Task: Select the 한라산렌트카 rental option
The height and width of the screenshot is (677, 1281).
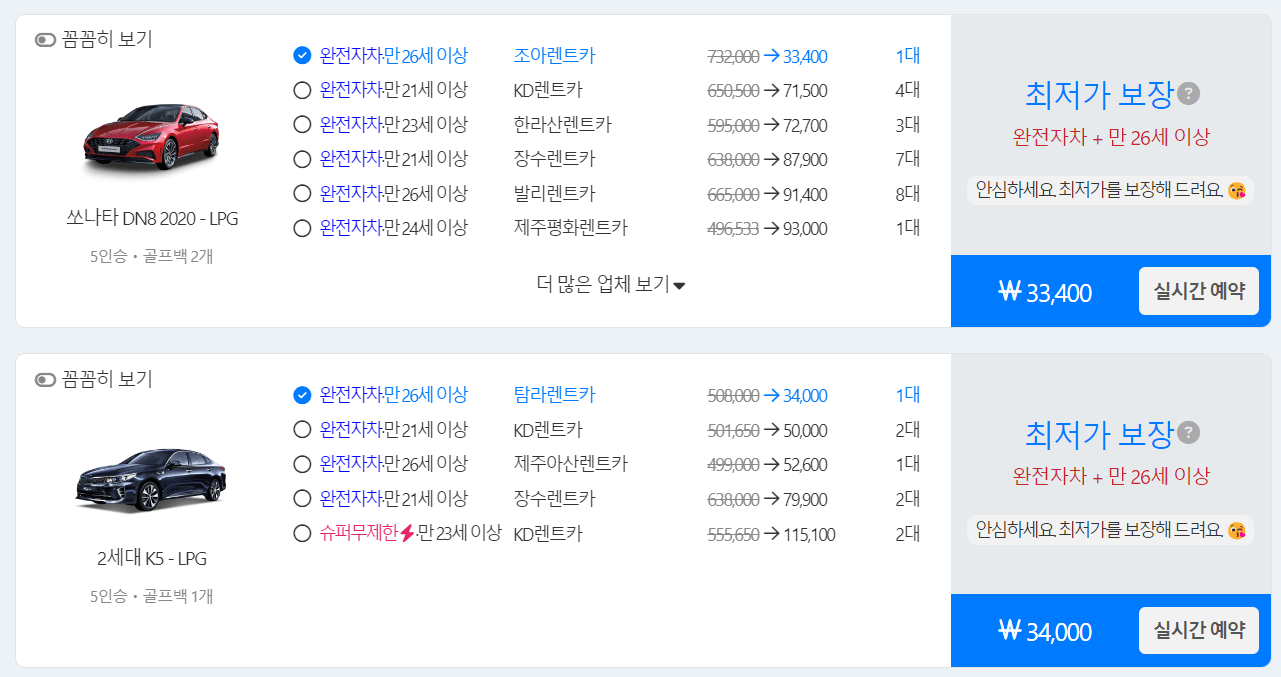Action: pyautogui.click(x=302, y=124)
